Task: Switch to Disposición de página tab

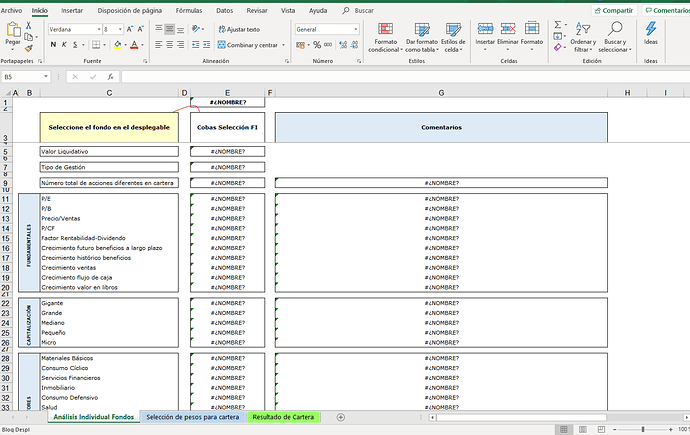Action: coord(129,11)
